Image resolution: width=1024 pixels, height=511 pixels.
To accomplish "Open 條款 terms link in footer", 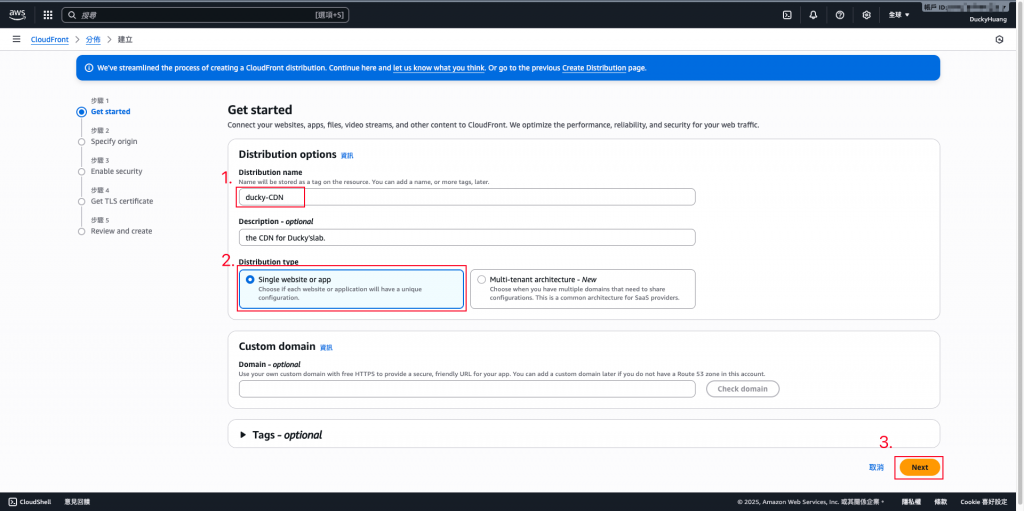I will point(940,502).
